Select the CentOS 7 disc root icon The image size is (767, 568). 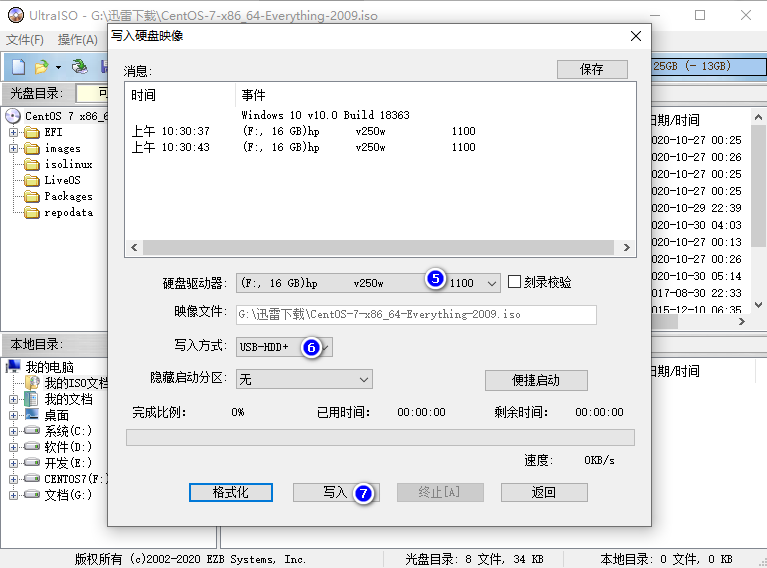13,116
